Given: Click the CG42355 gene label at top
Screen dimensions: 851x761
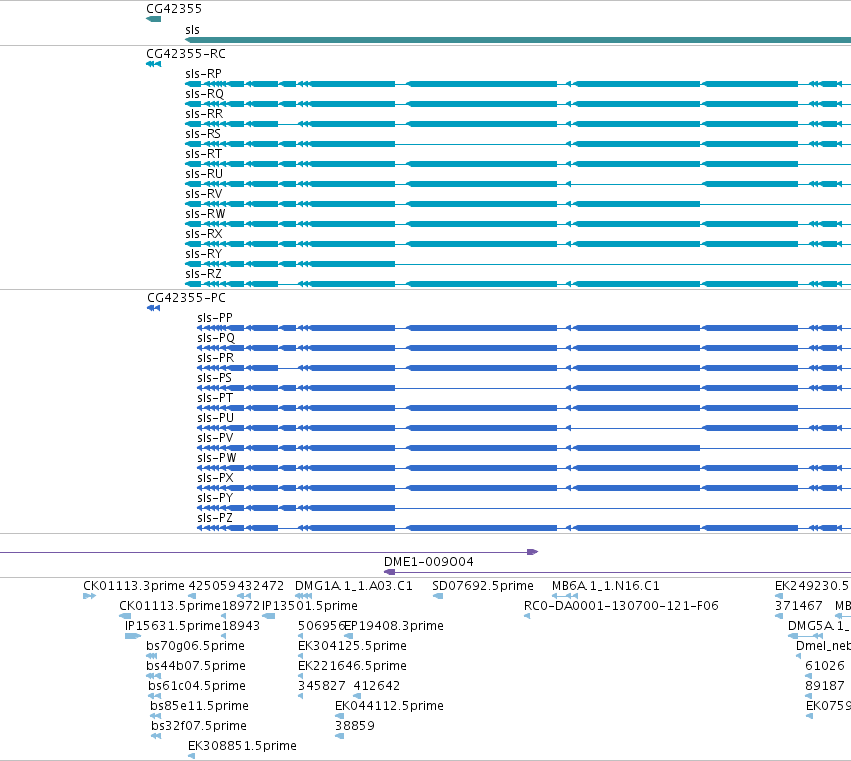Looking at the screenshot, I should (174, 9).
